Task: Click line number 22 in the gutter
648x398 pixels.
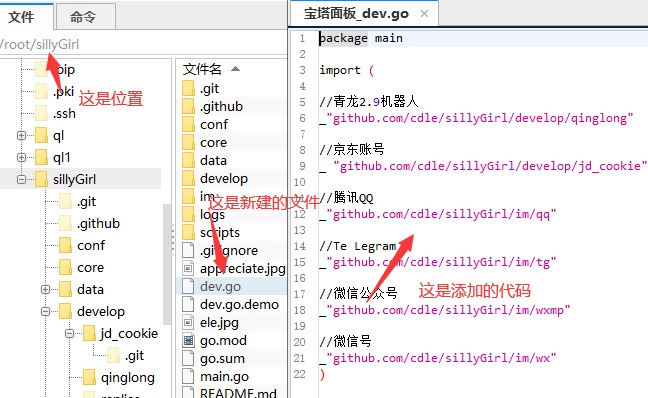Action: 300,374
